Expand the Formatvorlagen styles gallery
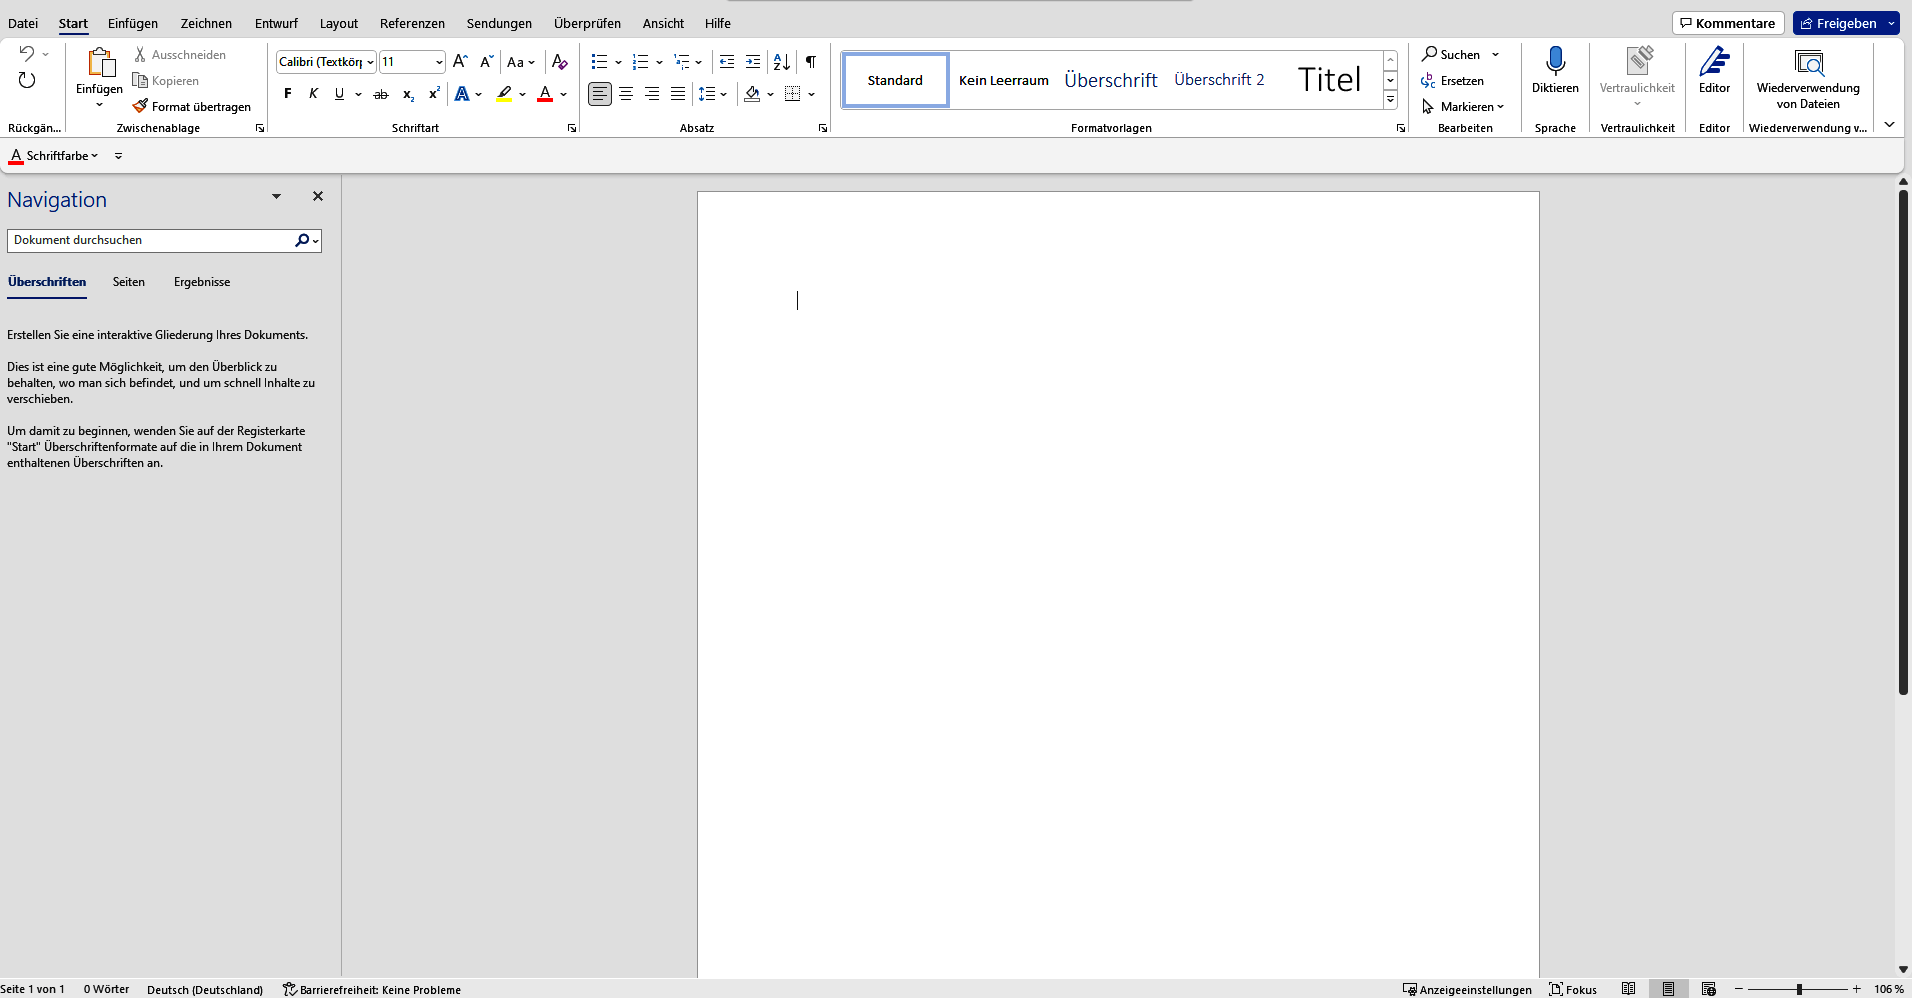1912x998 pixels. 1390,100
